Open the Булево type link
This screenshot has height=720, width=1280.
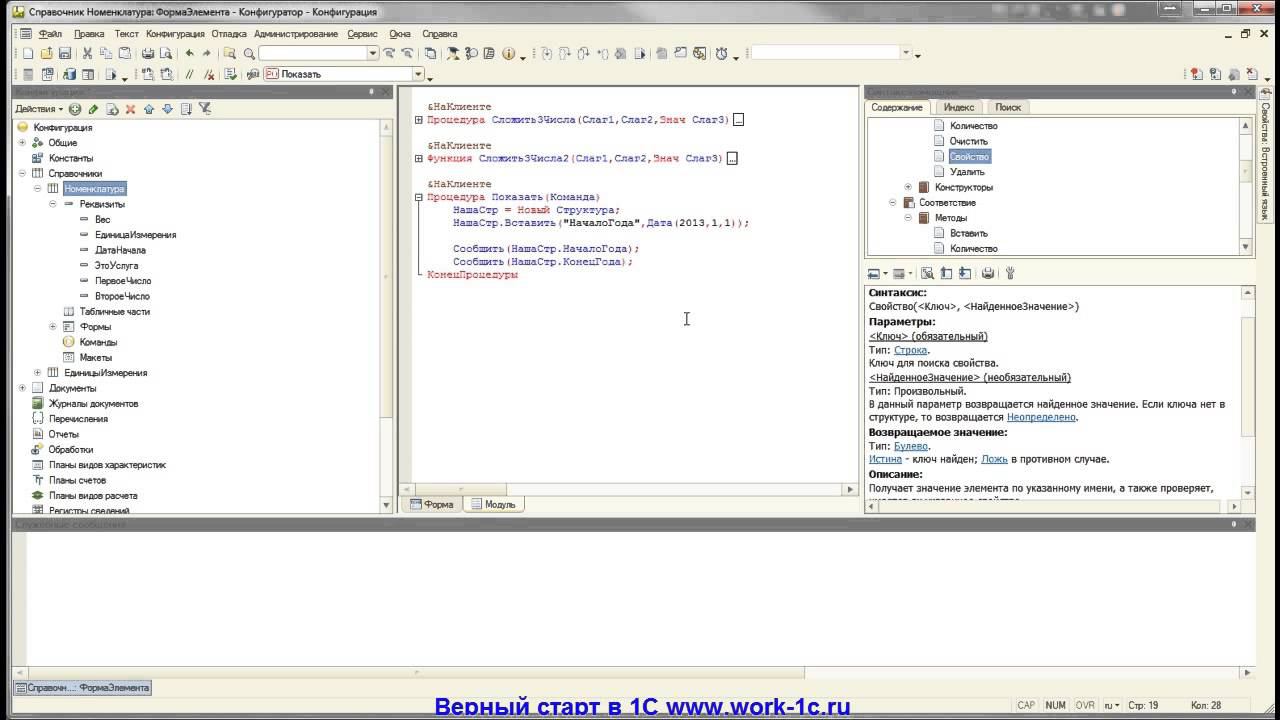click(x=911, y=446)
